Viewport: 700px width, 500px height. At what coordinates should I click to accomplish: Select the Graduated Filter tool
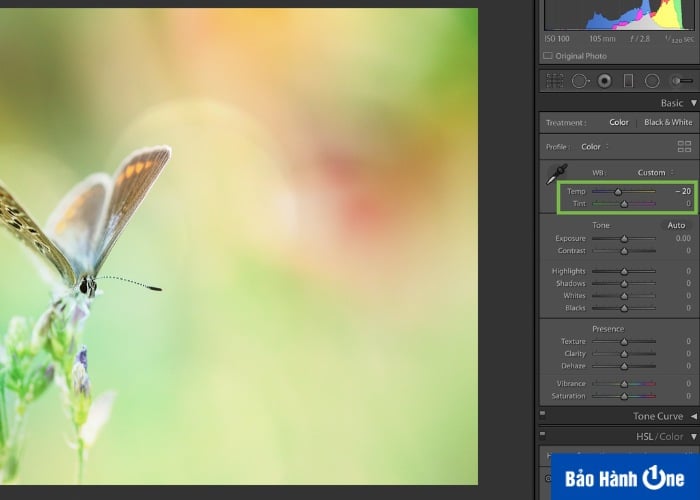(629, 81)
